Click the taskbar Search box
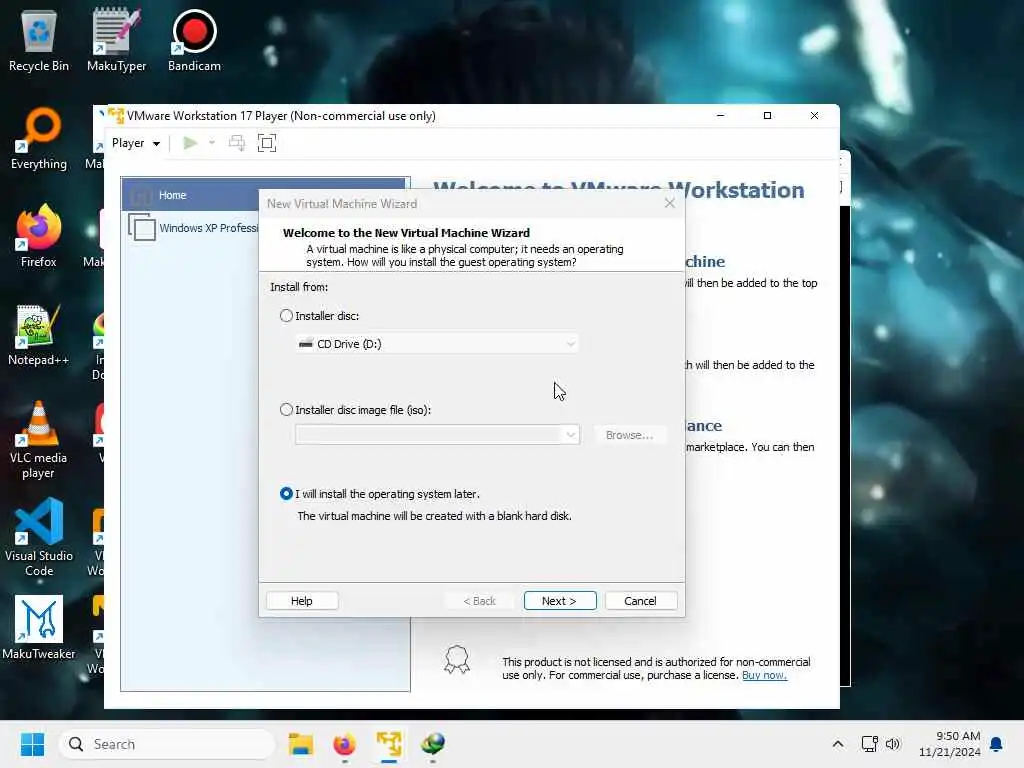Screen dimensions: 1024x768 coord(167,744)
